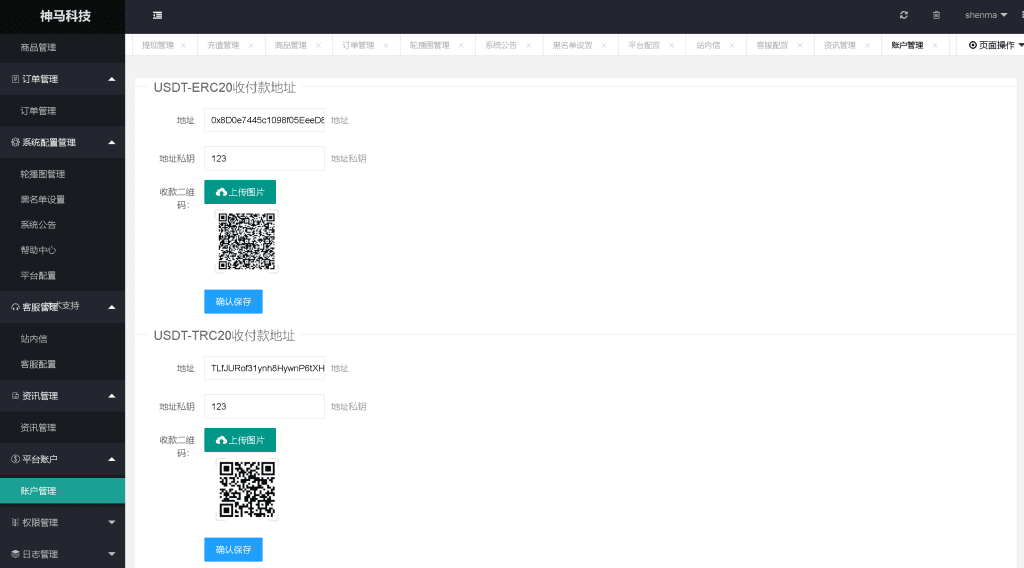Switch to the 黑名单设置 tab
This screenshot has width=1024, height=568.
tap(572, 45)
